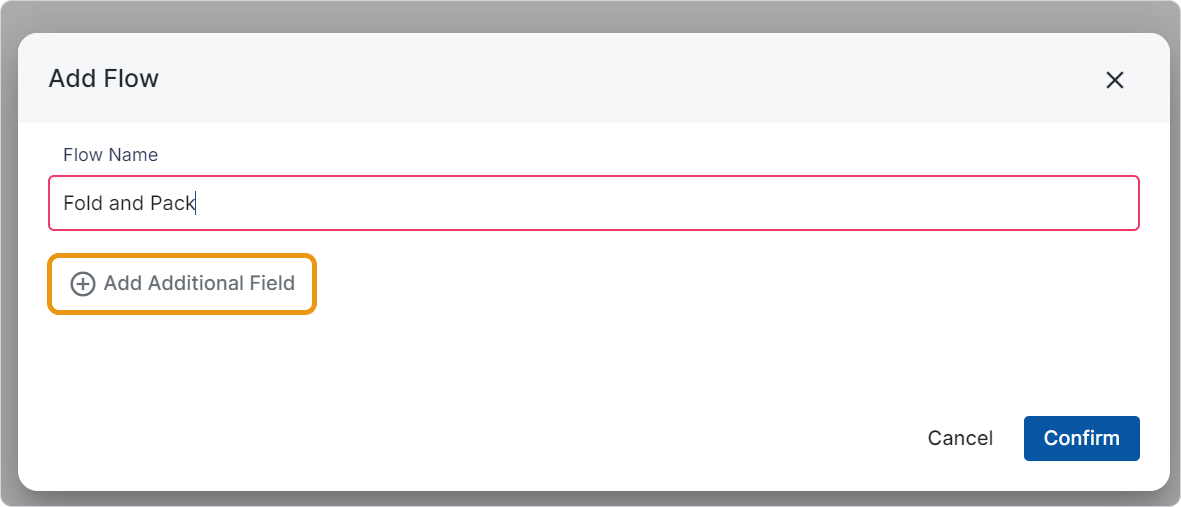Screen dimensions: 1181x507
Task: Click the word 'and' in Flow Name field
Action: 126,203
